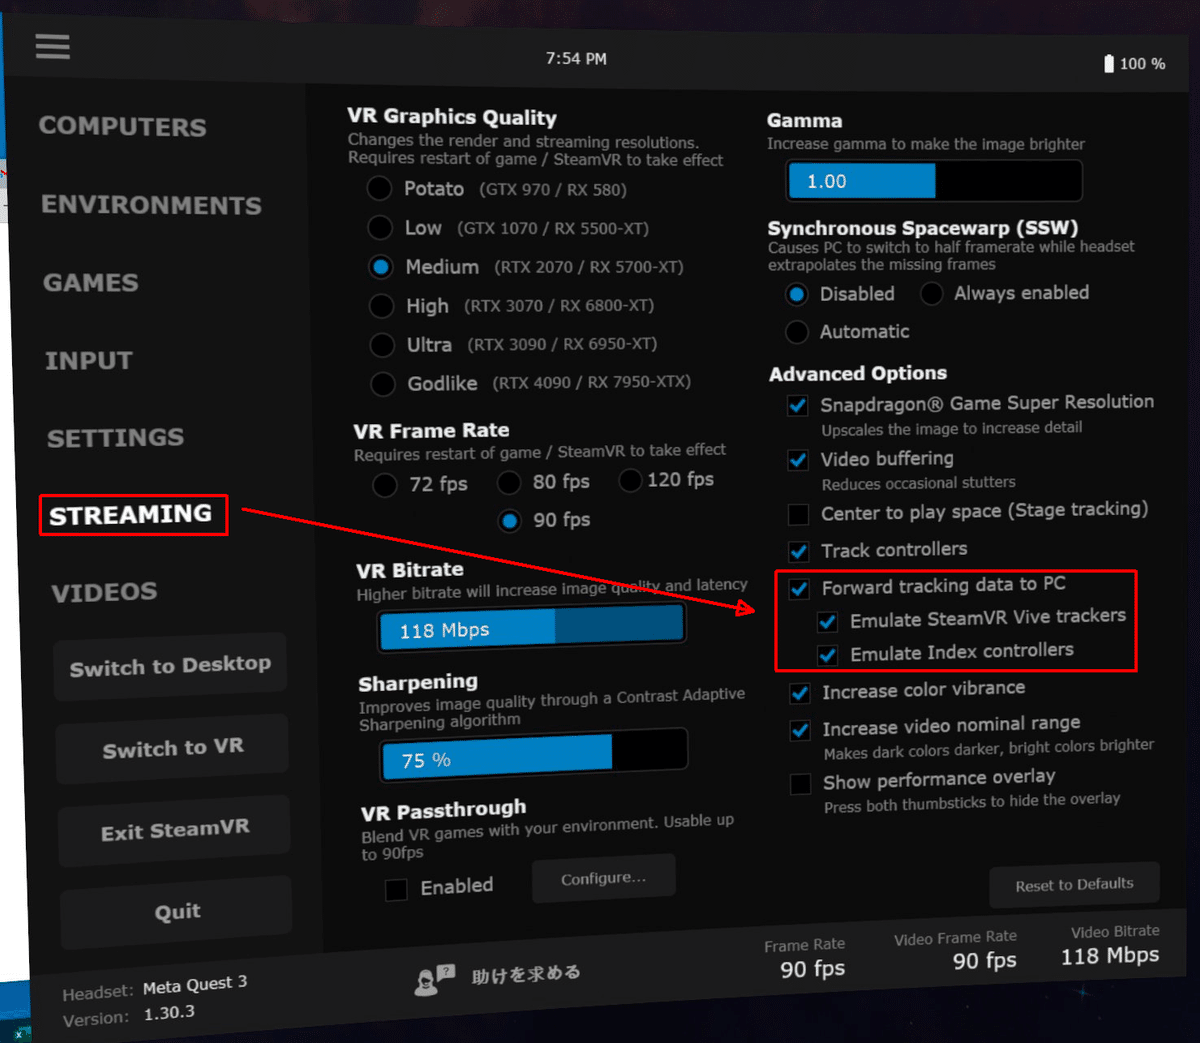
Task: Enable Show performance overlay
Action: coord(800,784)
